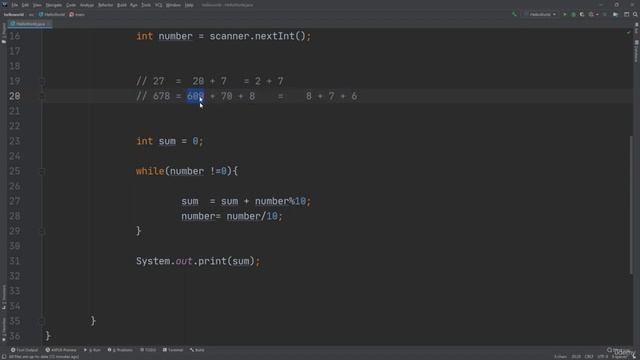Image resolution: width=640 pixels, height=360 pixels.
Task: Click the HelloWorld class breadcrumb
Action: (x=52, y=15)
